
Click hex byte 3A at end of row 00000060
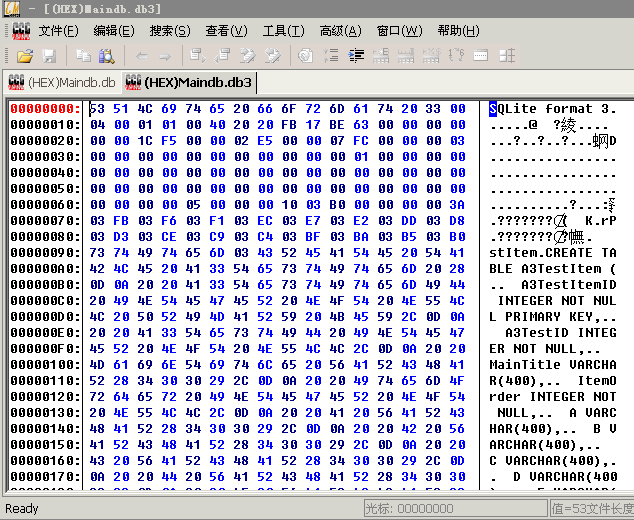point(457,205)
